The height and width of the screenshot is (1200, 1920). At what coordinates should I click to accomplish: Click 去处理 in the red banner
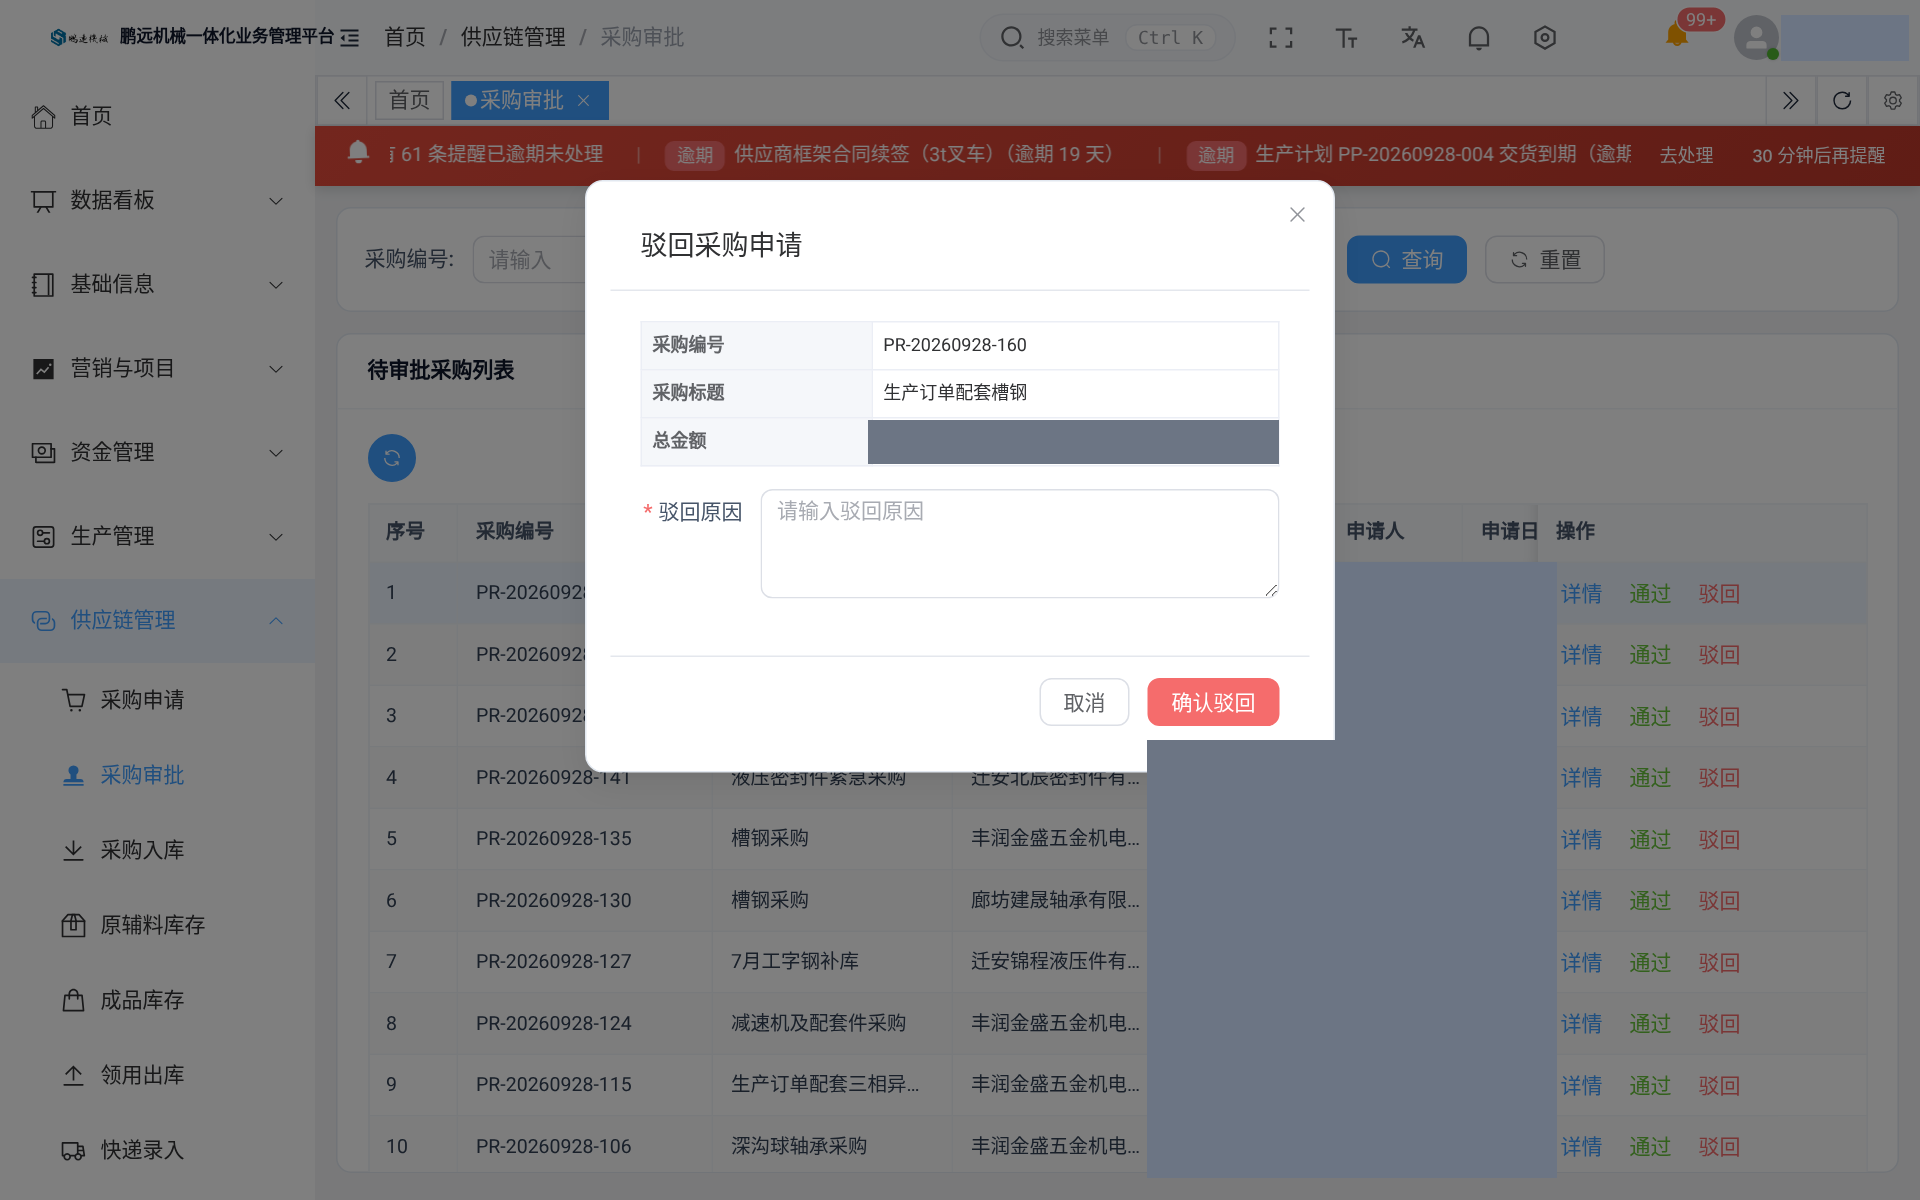coord(1686,155)
